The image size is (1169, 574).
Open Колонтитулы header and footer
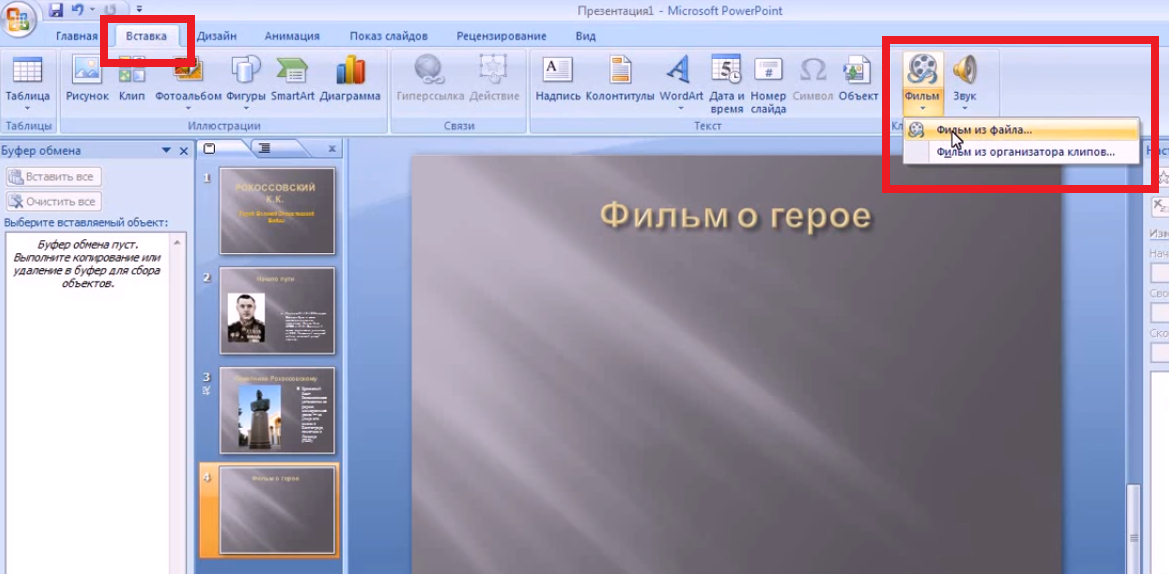(620, 69)
